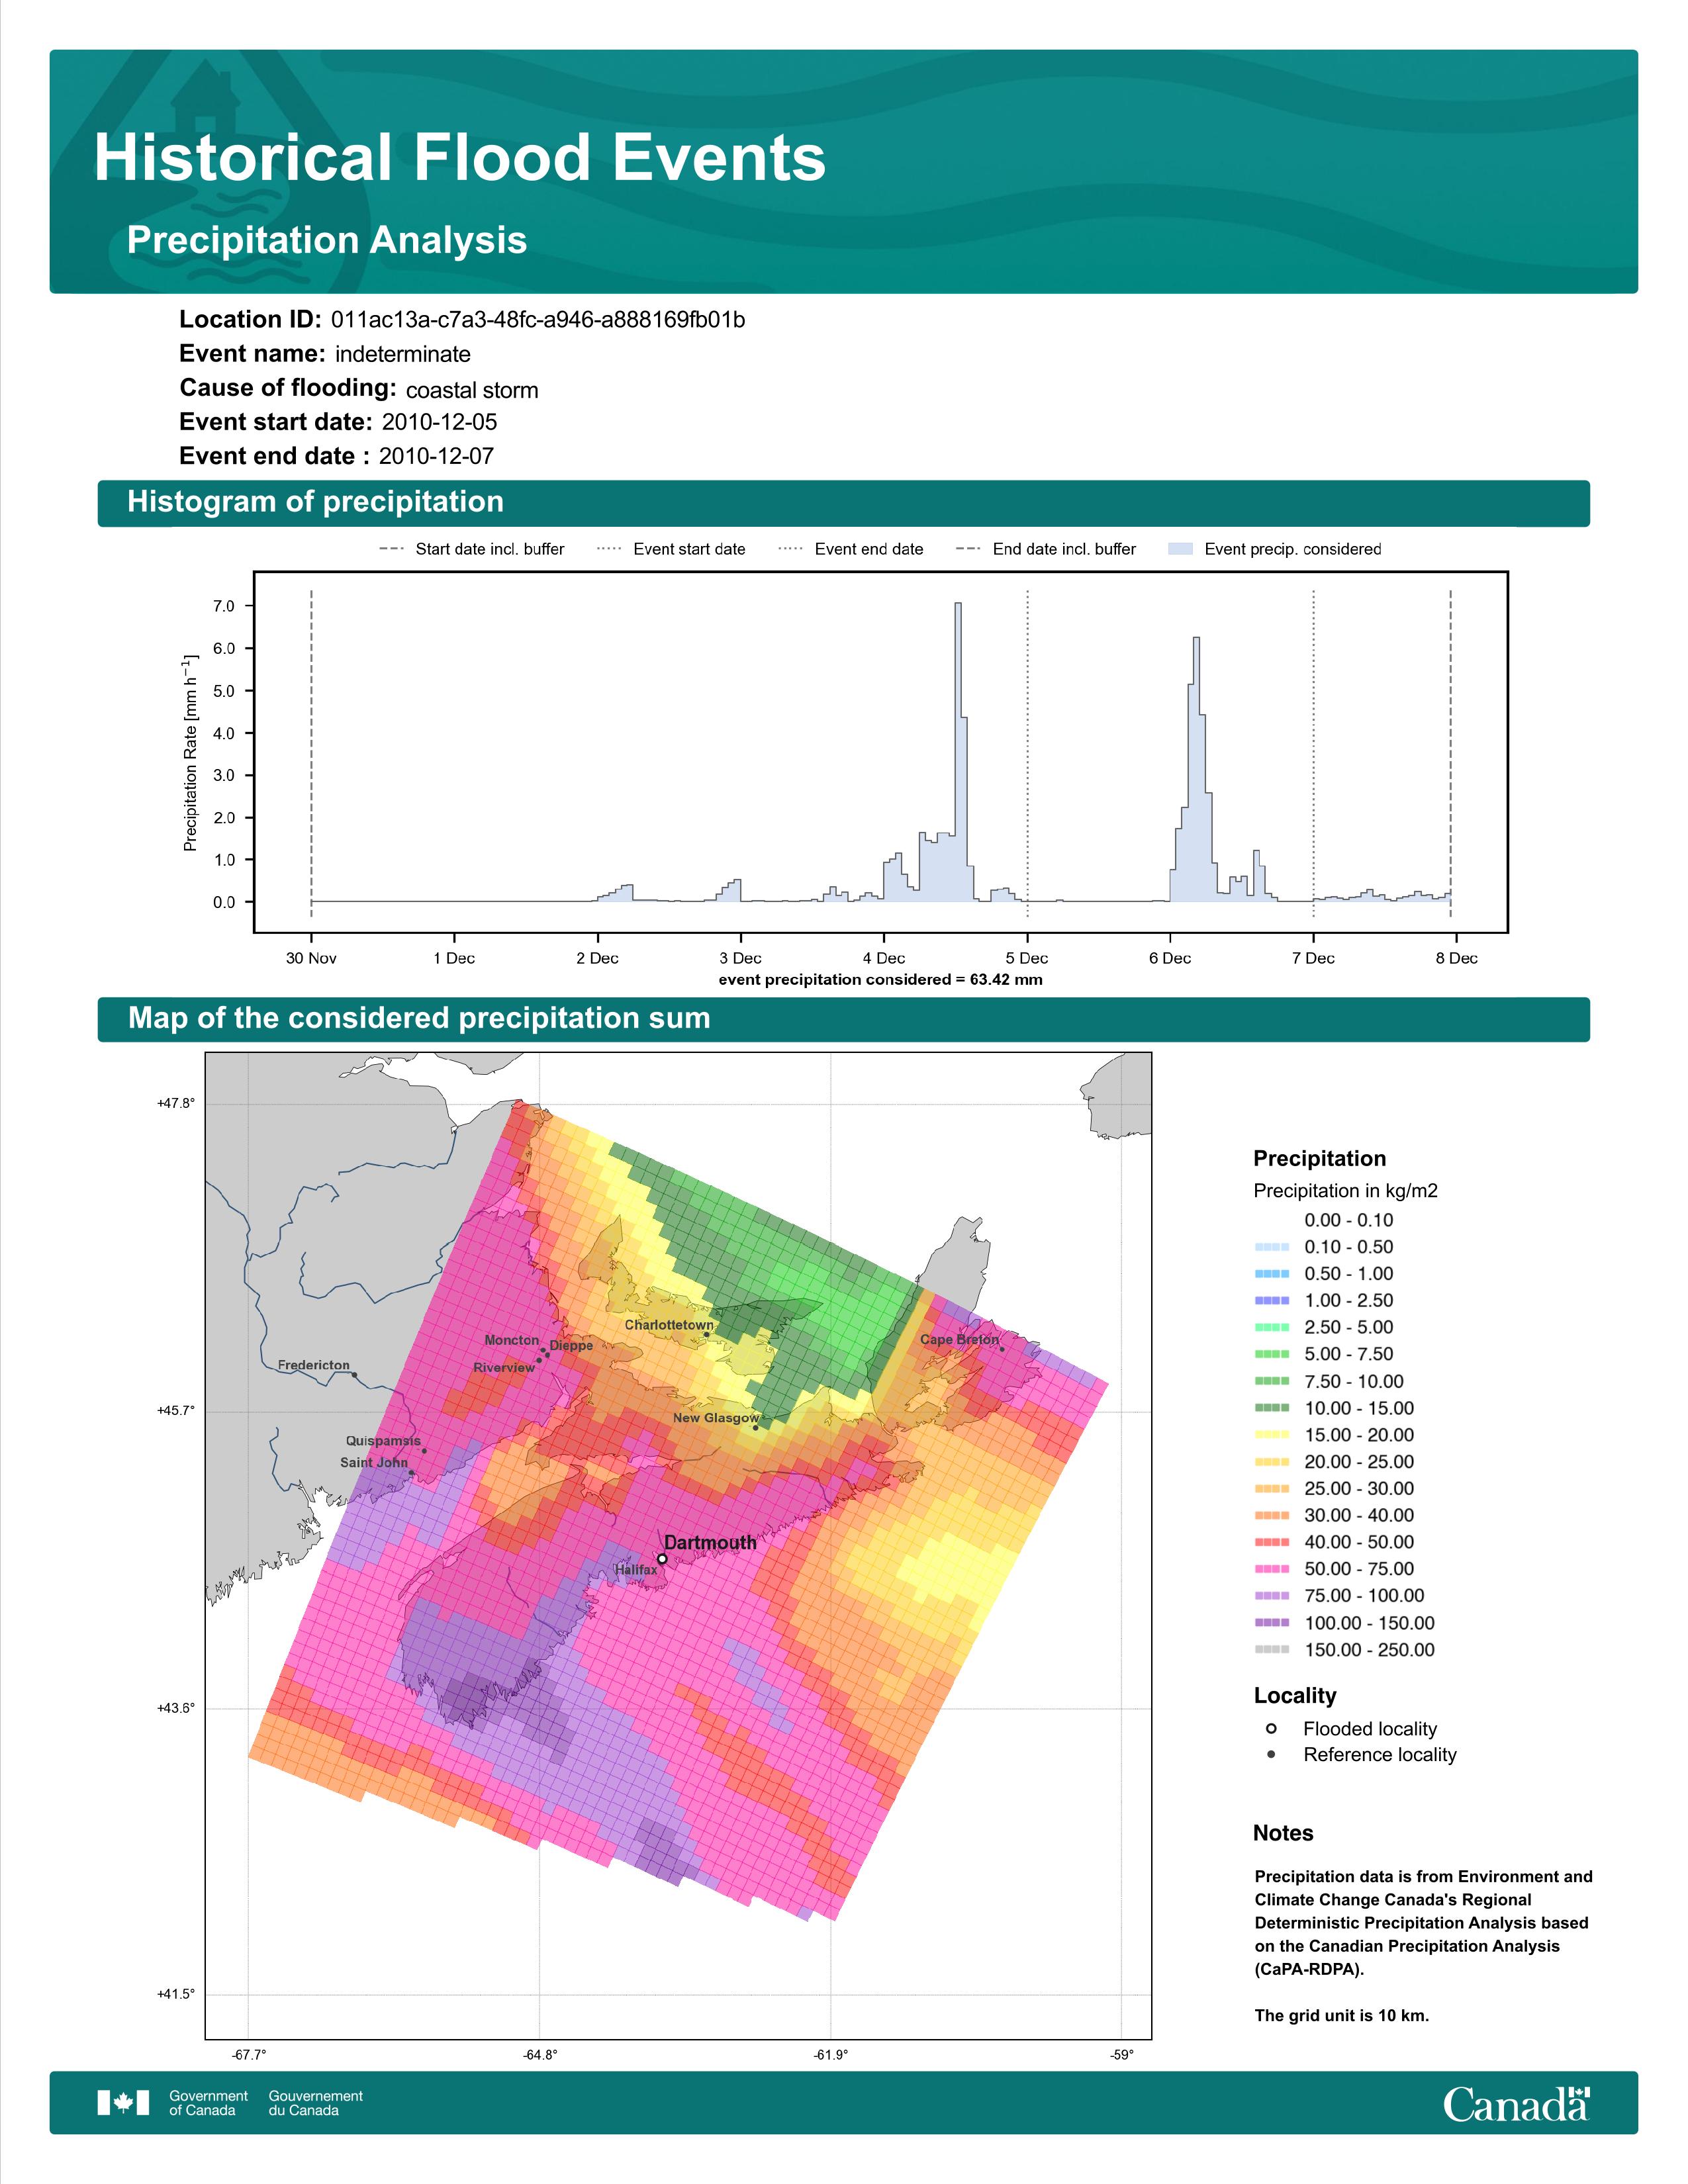The height and width of the screenshot is (2184, 1688).
Task: Click the Moncton label on the map
Action: point(512,1340)
